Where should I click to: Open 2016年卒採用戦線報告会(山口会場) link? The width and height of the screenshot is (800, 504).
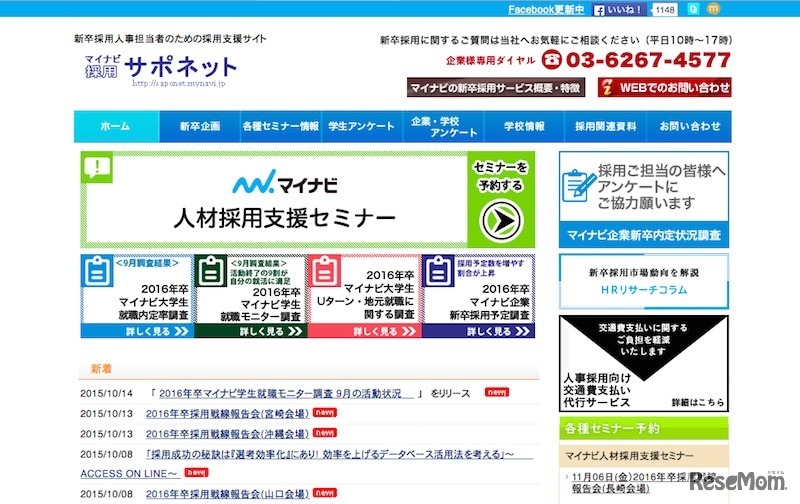pyautogui.click(x=227, y=494)
